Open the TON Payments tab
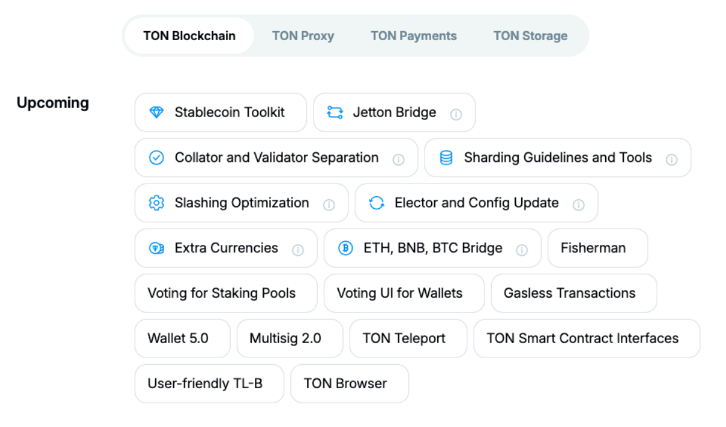 click(413, 36)
